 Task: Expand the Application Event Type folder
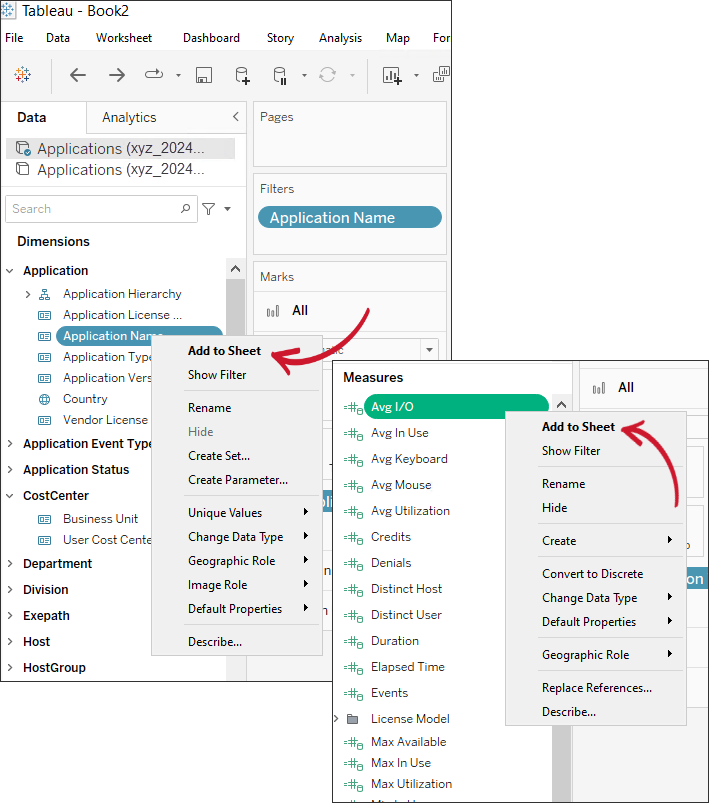10,443
